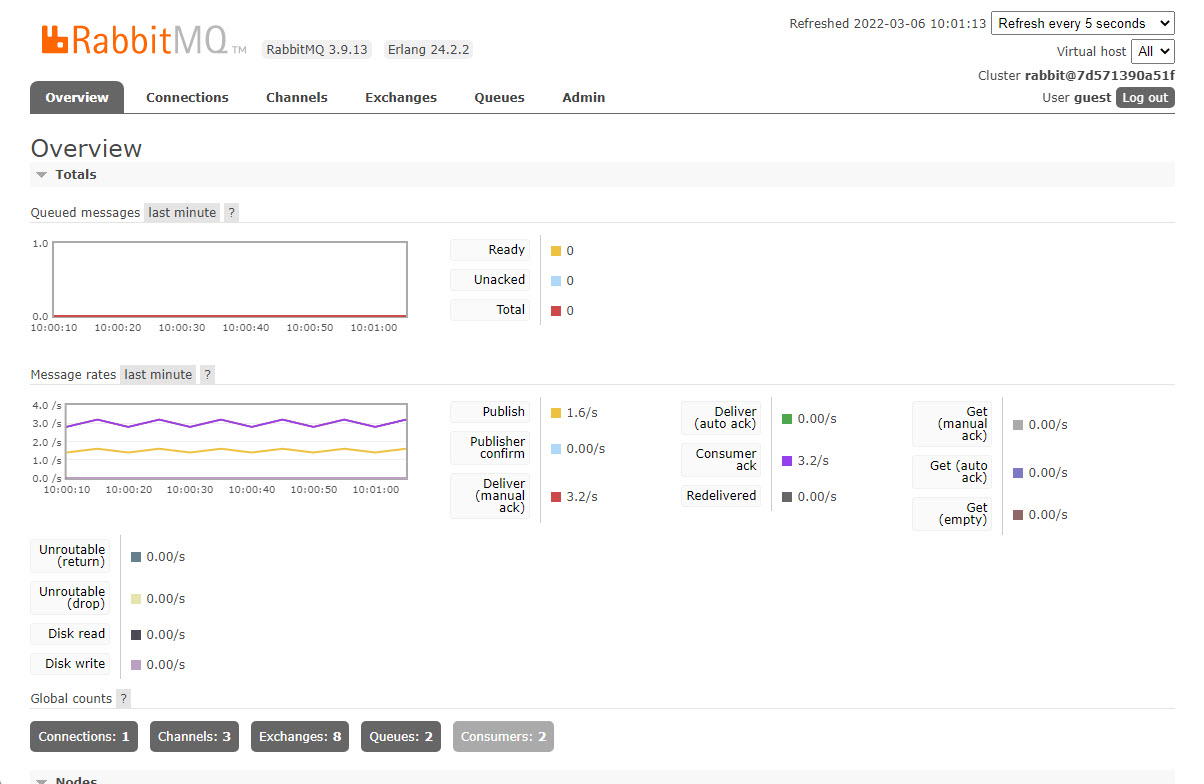Click the green Deliver (auto ack) legend square

point(789,418)
